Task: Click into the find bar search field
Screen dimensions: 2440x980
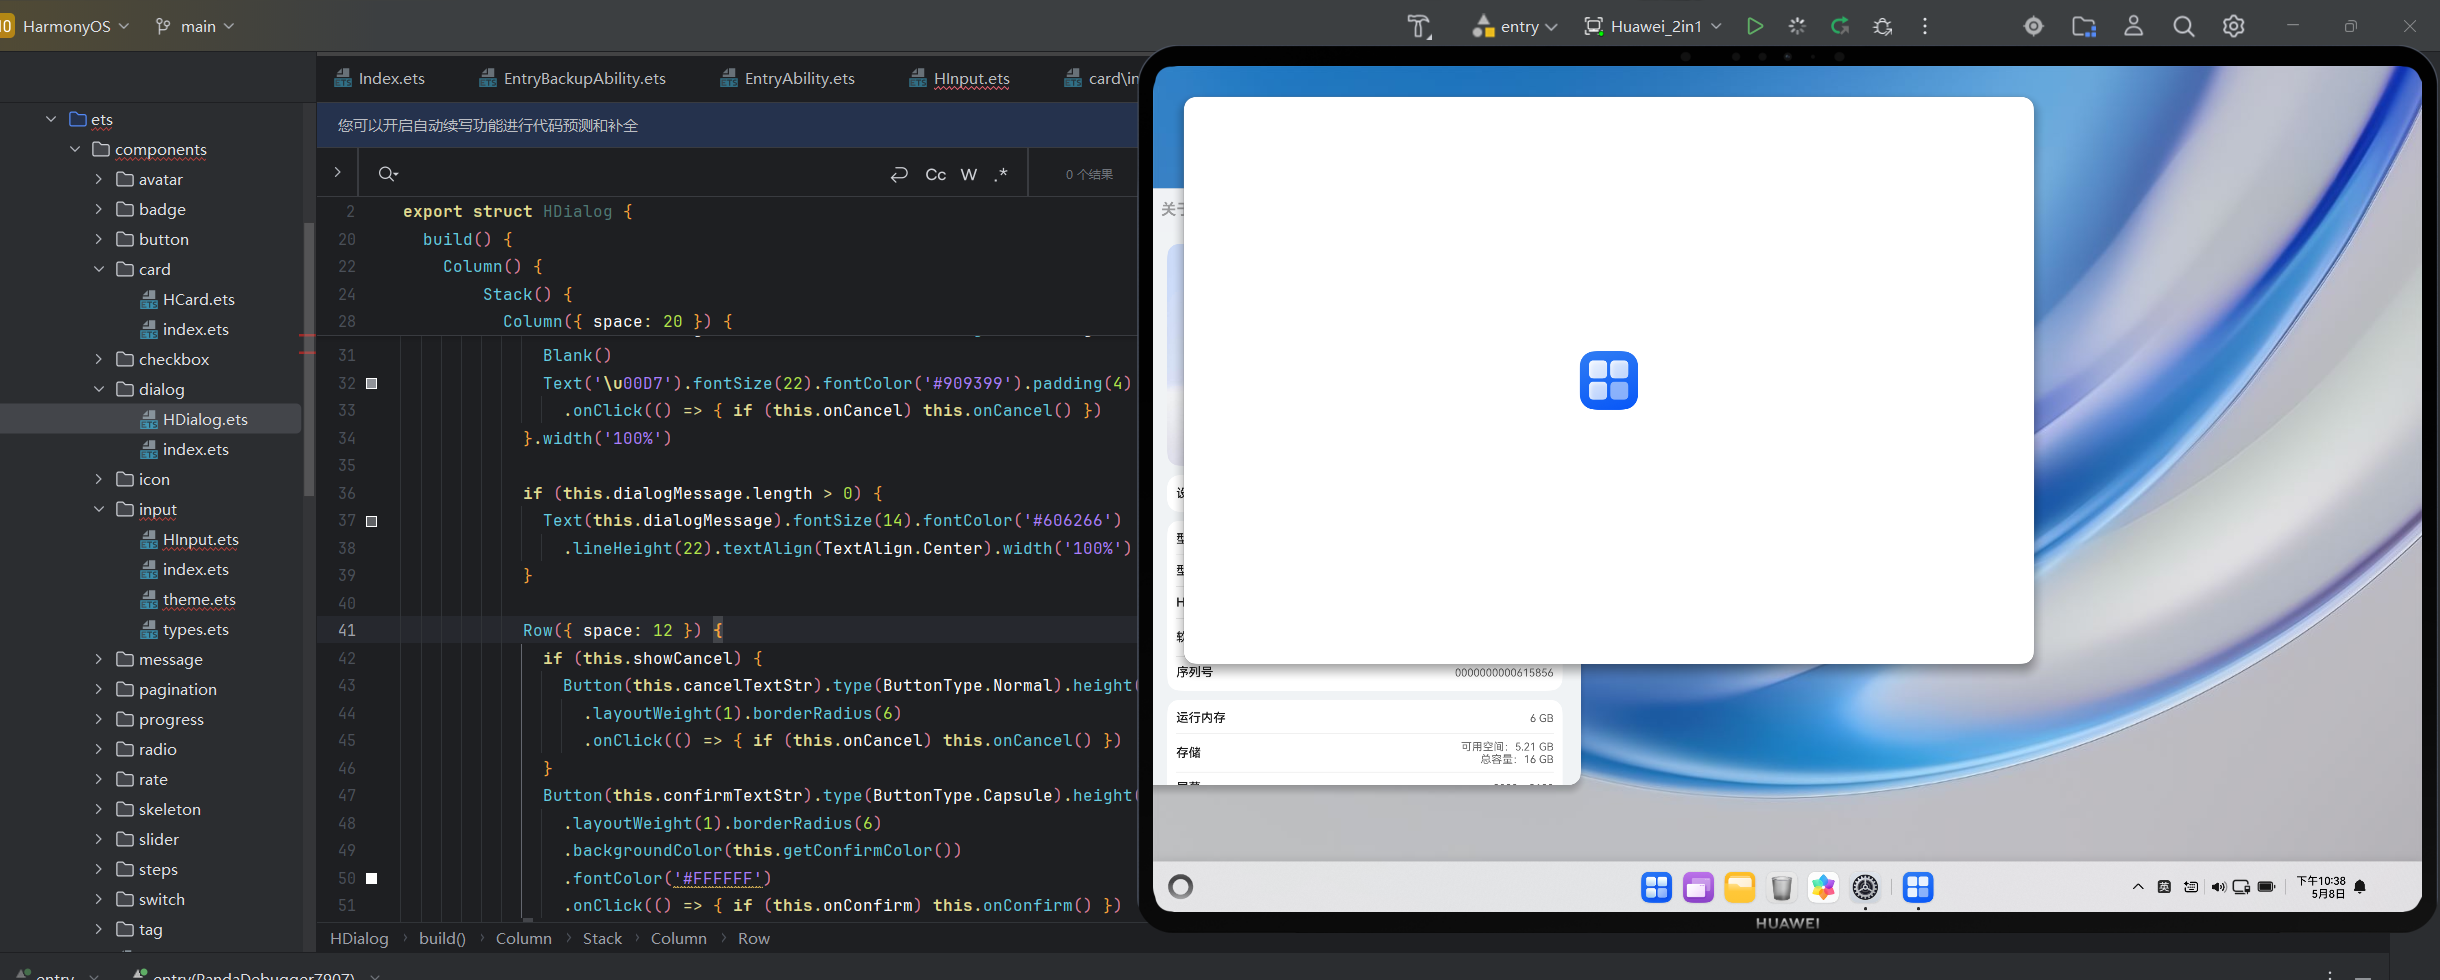Action: click(640, 175)
